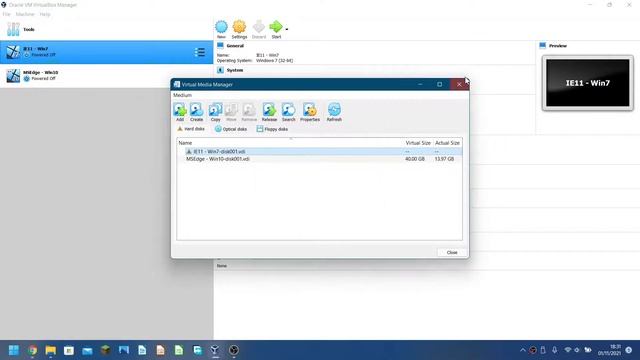Screen dimensions: 640x360
Task: Click the Search medium icon
Action: point(288,112)
